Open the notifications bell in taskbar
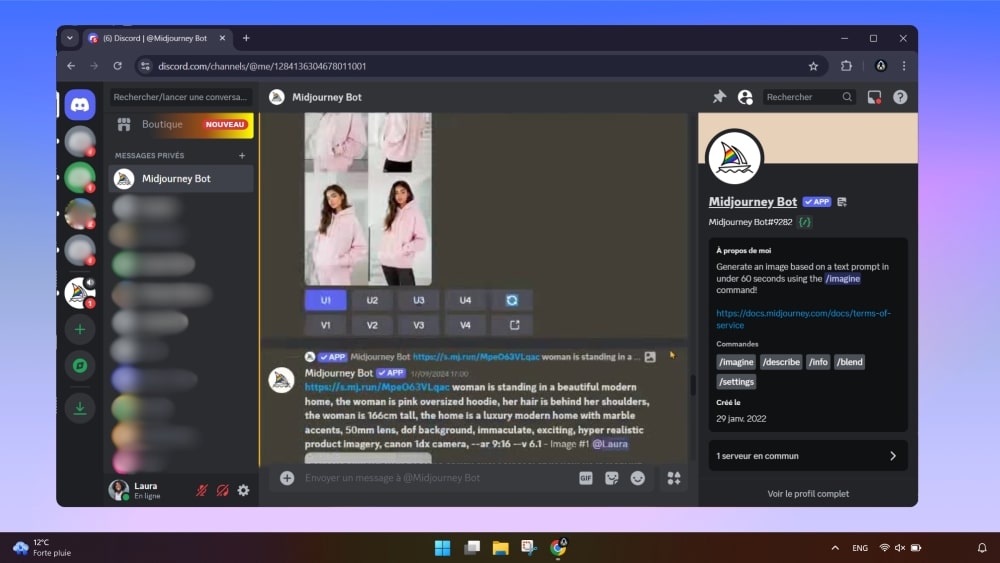The width and height of the screenshot is (1000, 563). (x=982, y=548)
